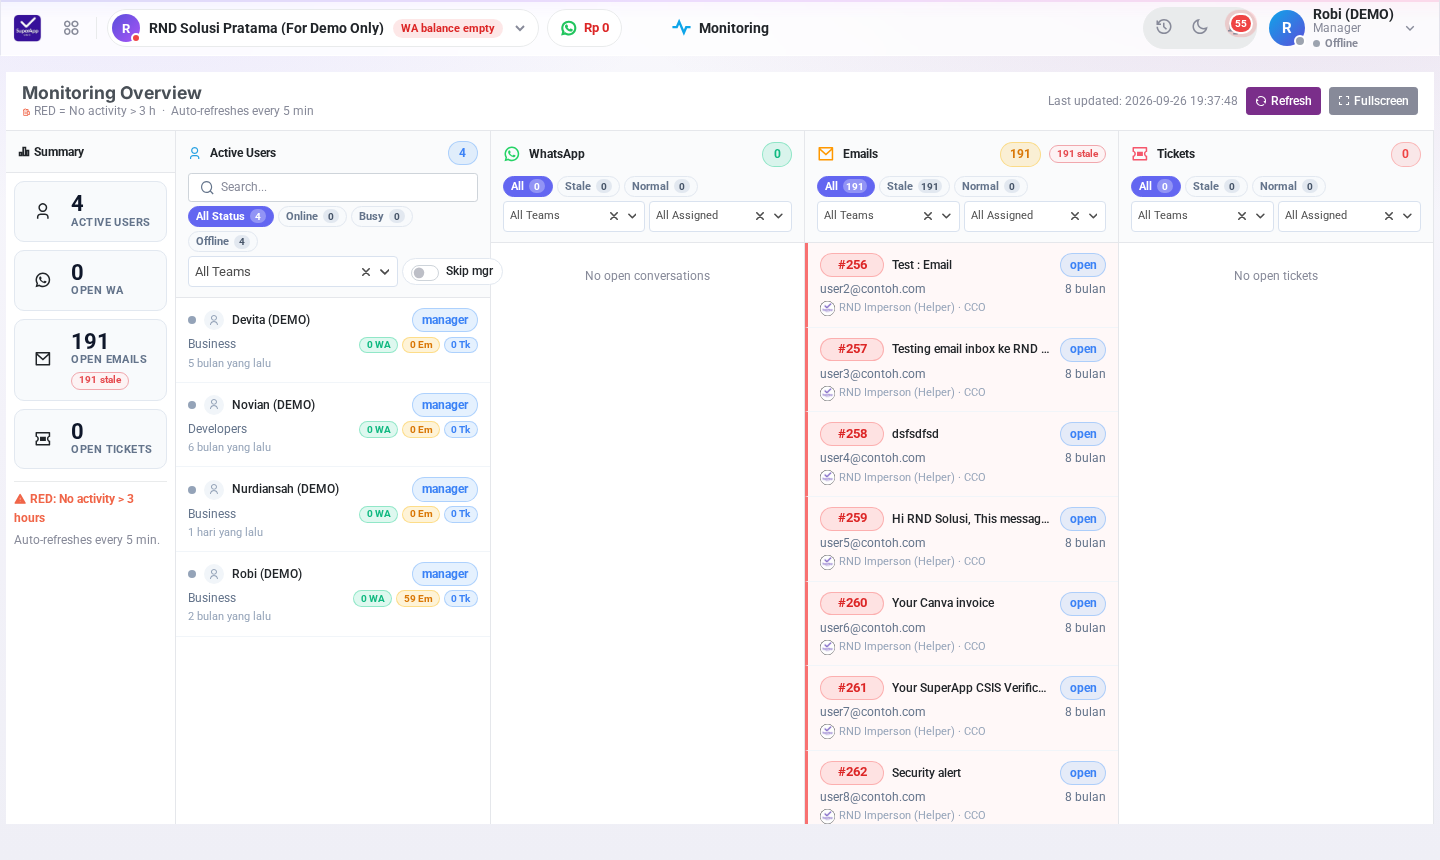The height and width of the screenshot is (860, 1440).
Task: Clear Tickets All Assigned filter
Action: [x=1389, y=216]
